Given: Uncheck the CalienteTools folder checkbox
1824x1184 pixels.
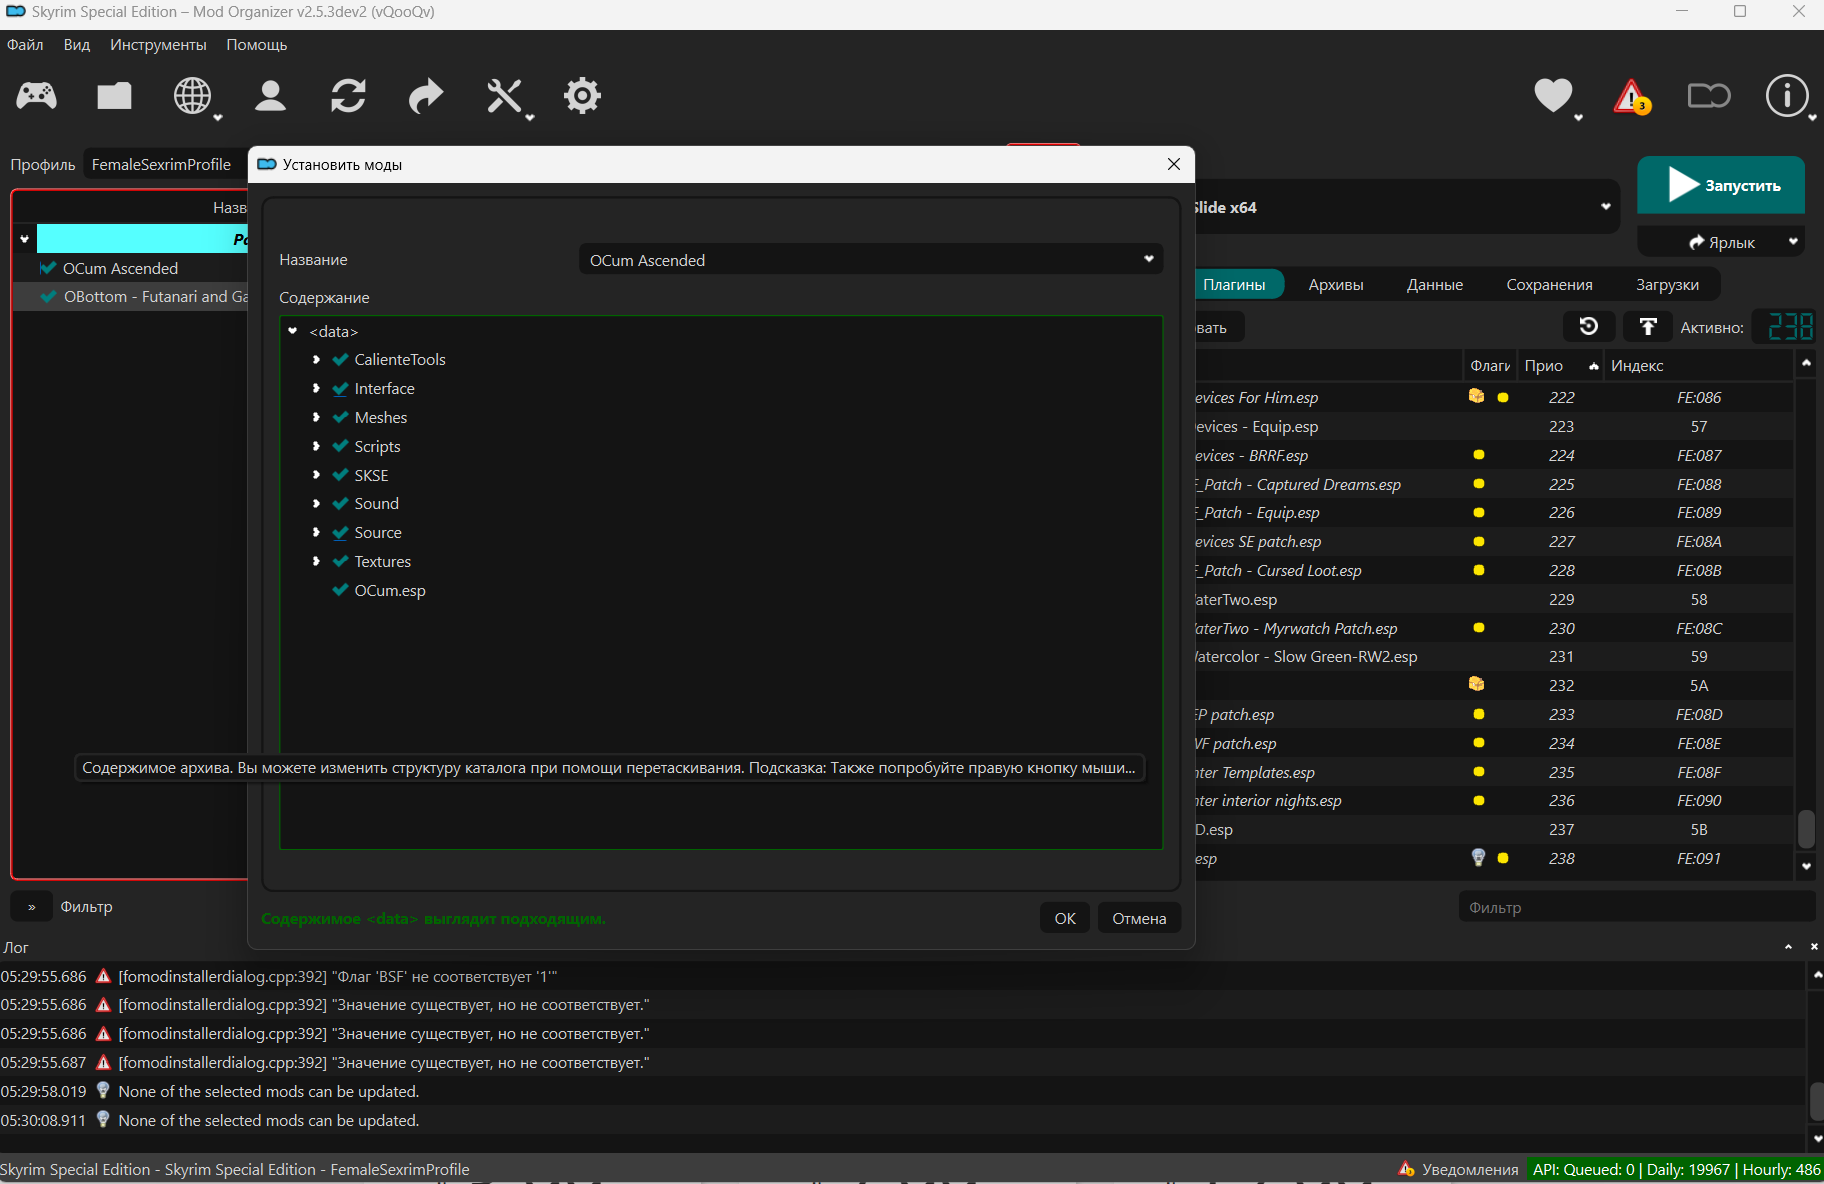Looking at the screenshot, I should (340, 360).
